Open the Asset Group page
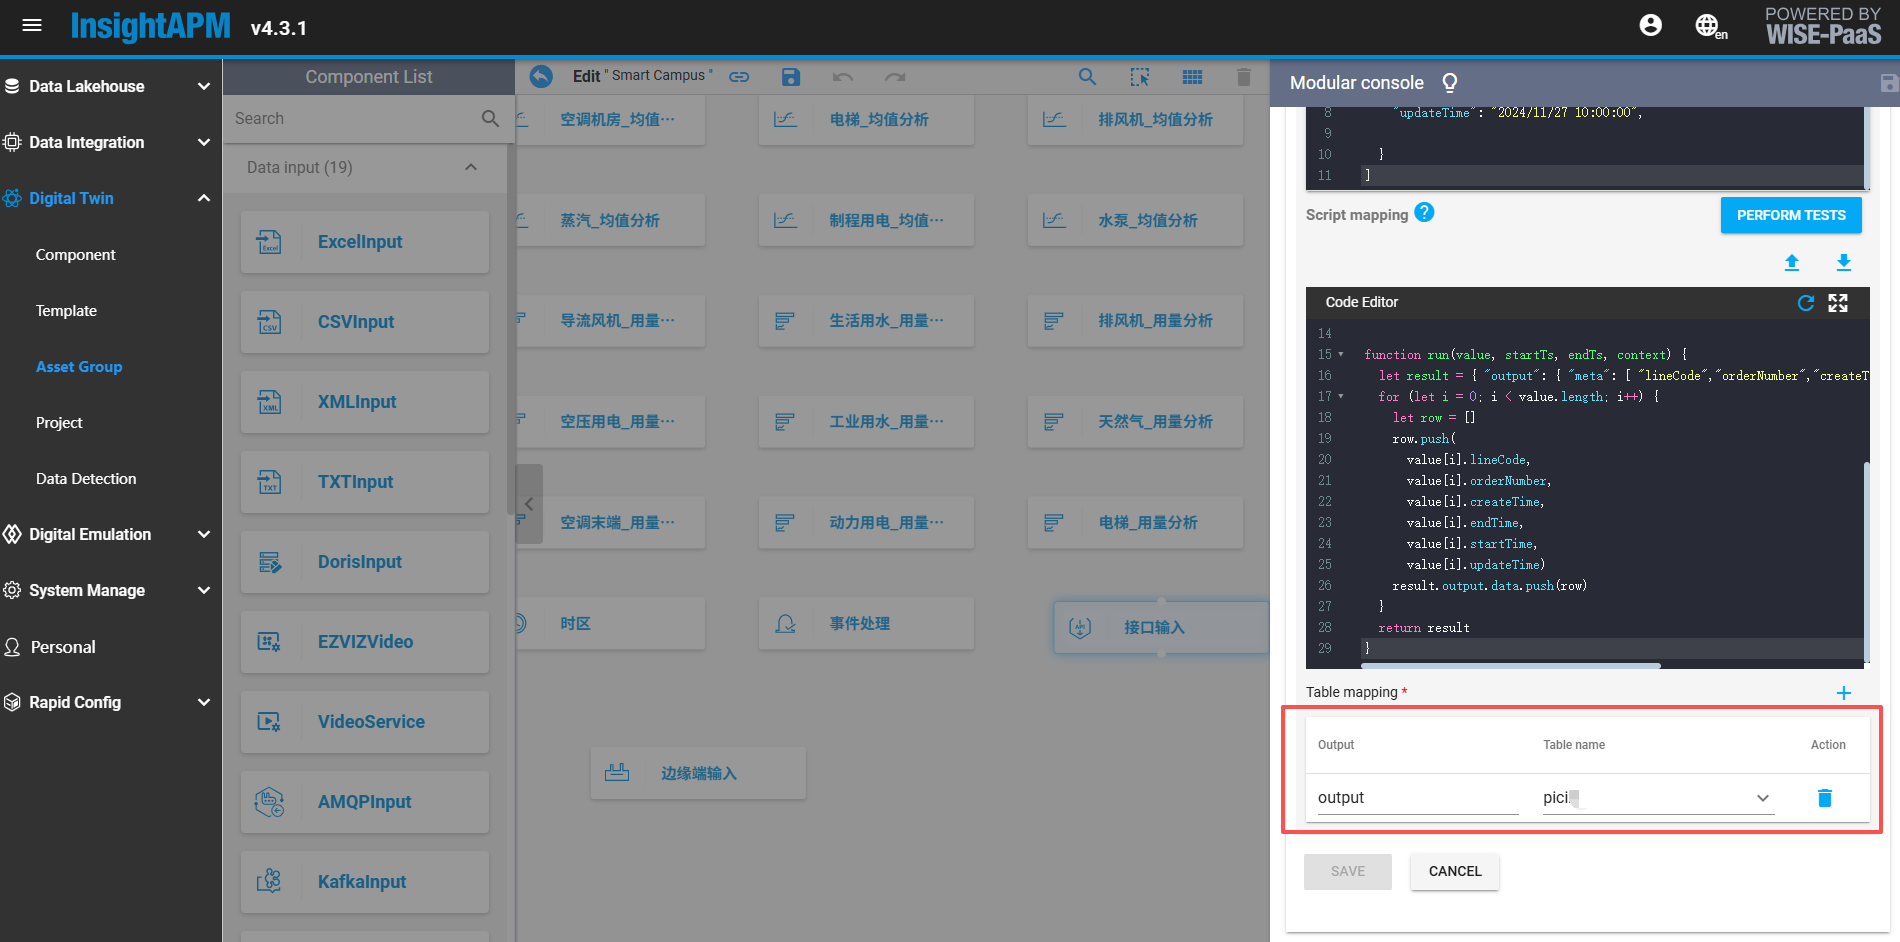The image size is (1900, 942). pyautogui.click(x=79, y=367)
